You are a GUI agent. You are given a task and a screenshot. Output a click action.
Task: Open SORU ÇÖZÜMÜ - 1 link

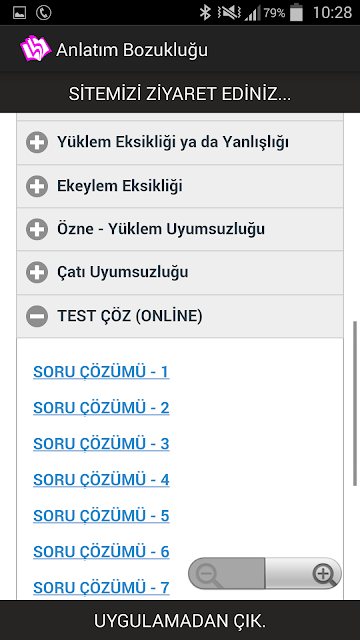coord(101,372)
